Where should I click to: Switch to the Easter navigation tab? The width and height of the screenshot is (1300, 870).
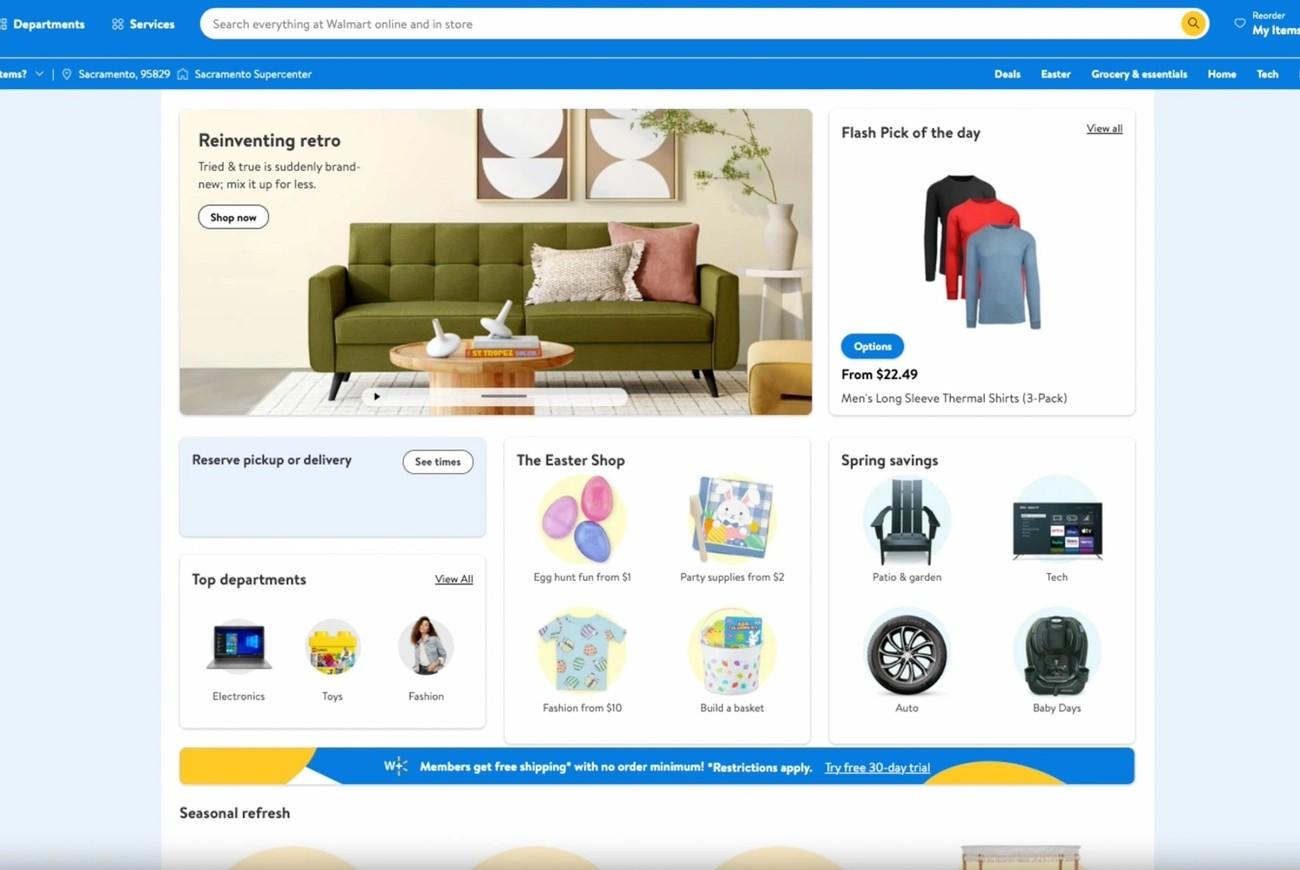[x=1055, y=73]
